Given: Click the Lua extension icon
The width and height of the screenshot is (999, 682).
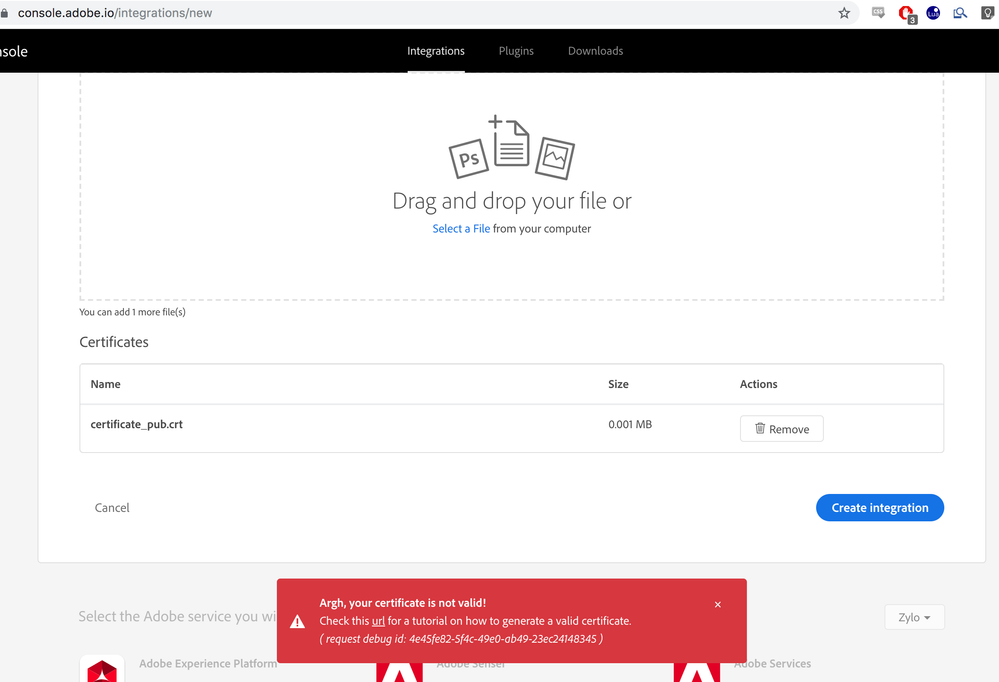Looking at the screenshot, I should (933, 13).
